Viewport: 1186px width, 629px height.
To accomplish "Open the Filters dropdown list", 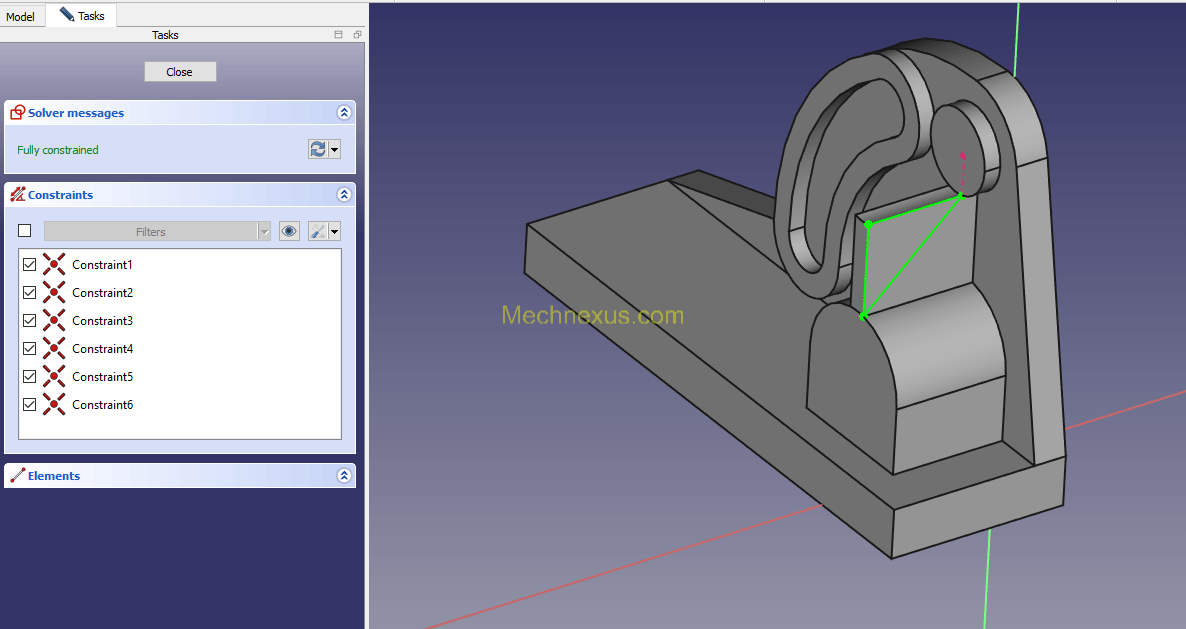I will tap(264, 232).
